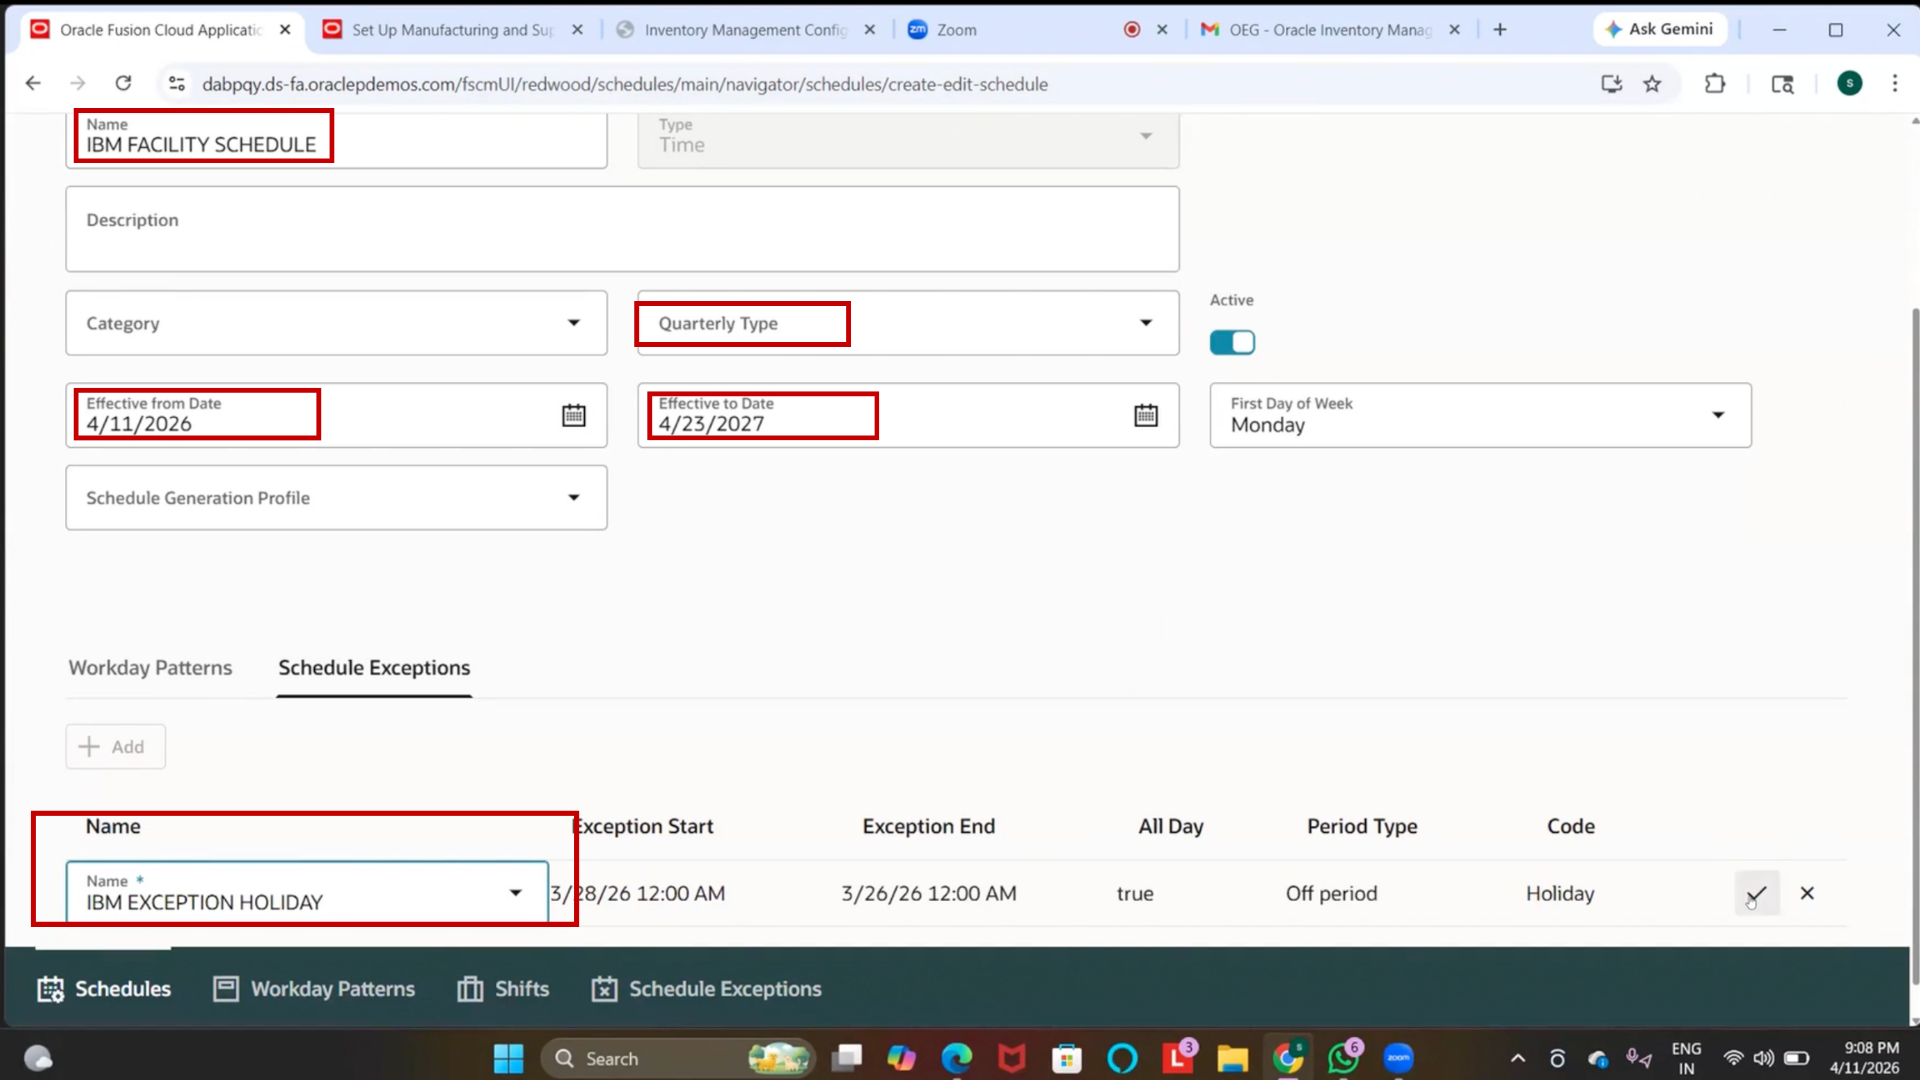Switch to Workday Patterns tab
Viewport: 1920px width, 1080px height.
[x=150, y=667]
